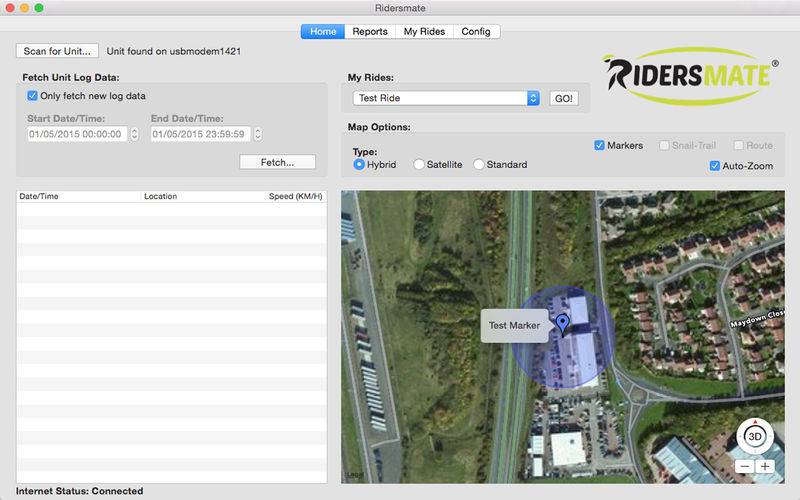Switch to the Config tab
The image size is (800, 500).
point(476,32)
